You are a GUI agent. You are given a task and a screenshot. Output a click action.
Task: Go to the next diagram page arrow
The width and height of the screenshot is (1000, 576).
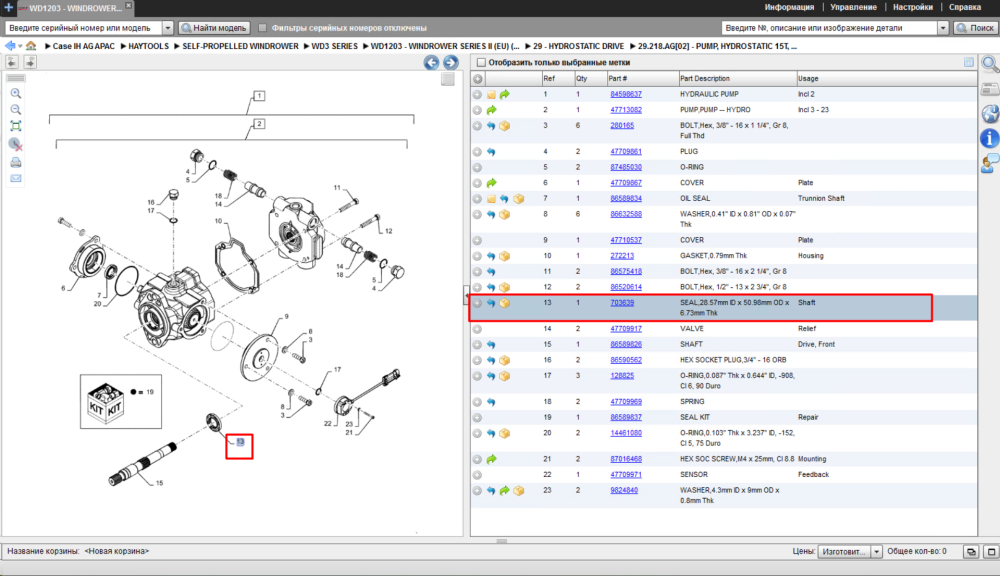point(450,63)
